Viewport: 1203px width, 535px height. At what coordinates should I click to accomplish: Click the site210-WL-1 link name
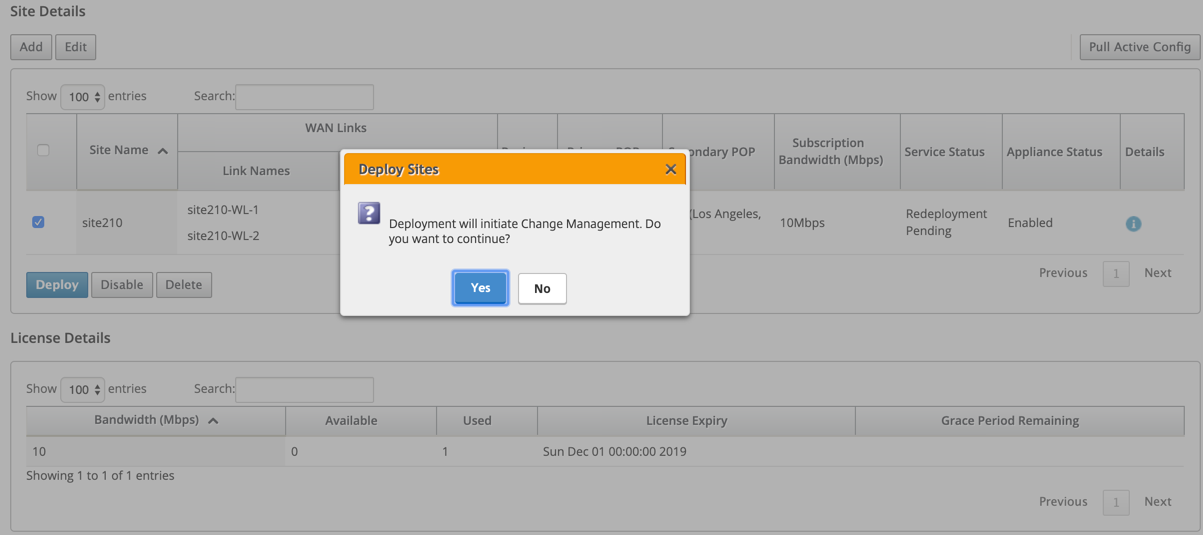tap(223, 210)
